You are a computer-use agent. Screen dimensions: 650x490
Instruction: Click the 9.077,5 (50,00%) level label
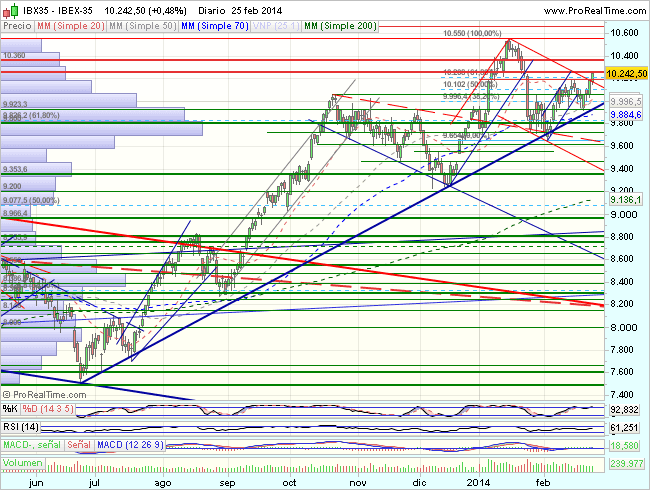tap(31, 201)
